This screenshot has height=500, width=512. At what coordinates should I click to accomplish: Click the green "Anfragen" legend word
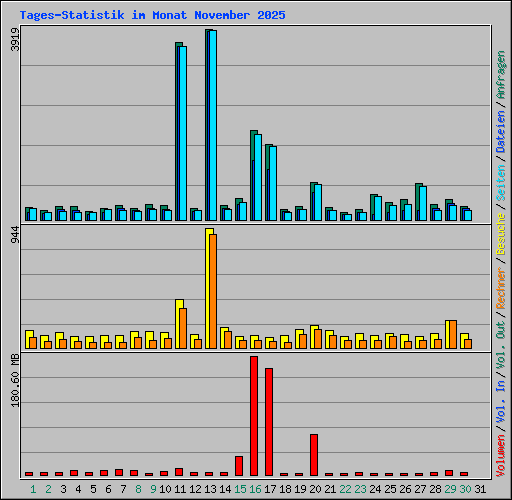(501, 75)
